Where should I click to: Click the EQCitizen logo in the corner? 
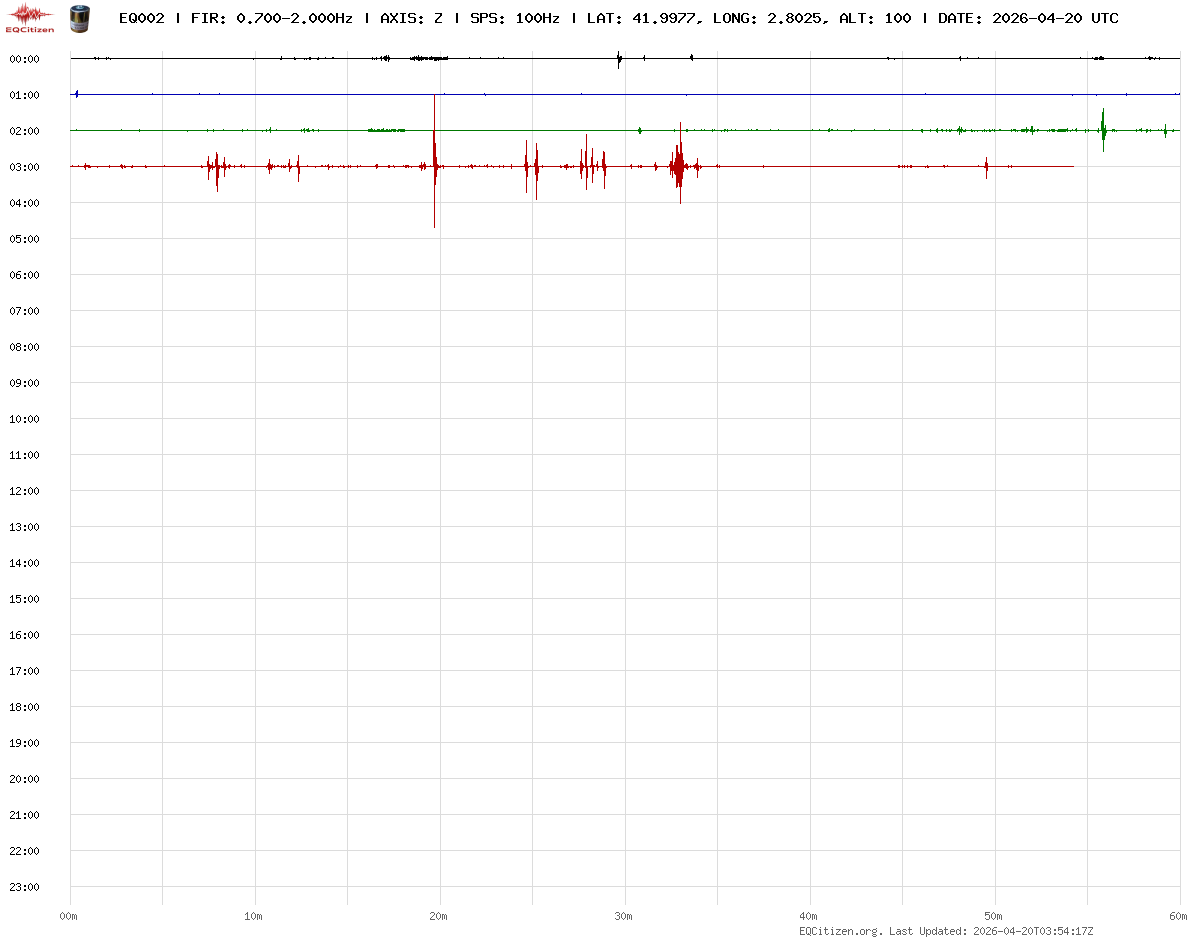(x=30, y=18)
